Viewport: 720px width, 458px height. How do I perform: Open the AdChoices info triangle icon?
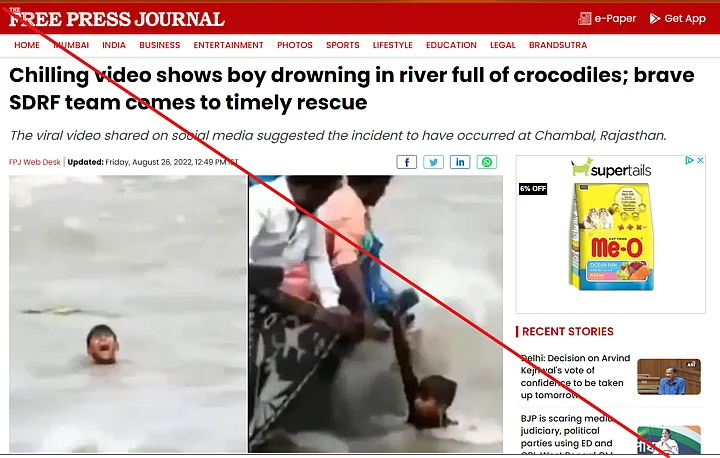pos(689,160)
